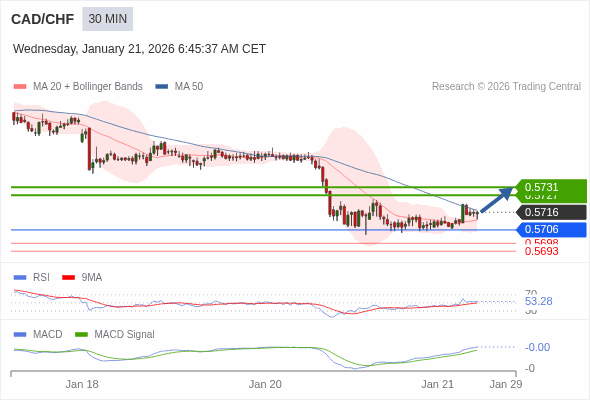Viewport: 590px width, 400px height.
Task: Click the blue 0.5706 pivot price tag
Action: (x=551, y=230)
